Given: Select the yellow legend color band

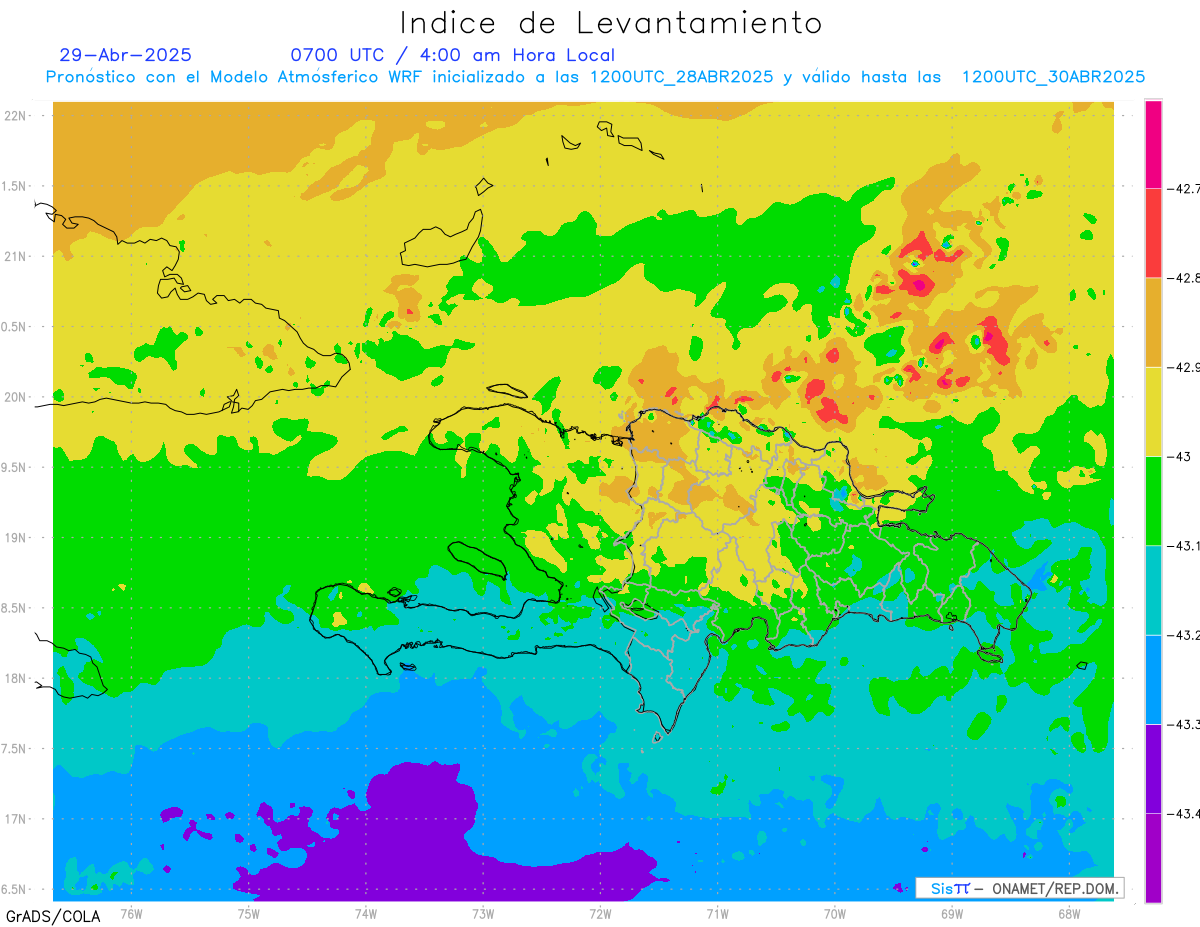Looking at the screenshot, I should pyautogui.click(x=1153, y=411).
